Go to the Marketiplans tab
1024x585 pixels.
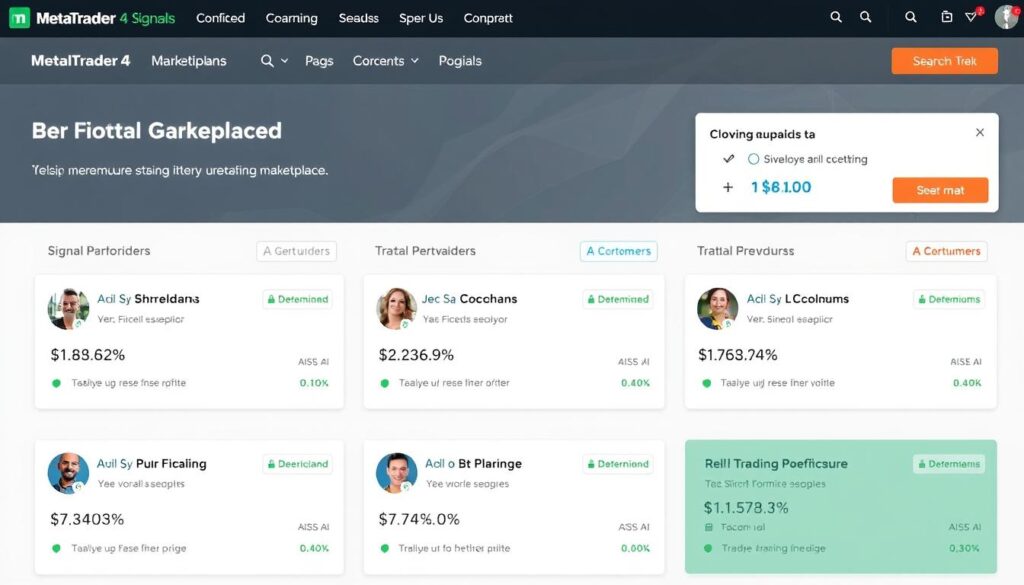189,61
